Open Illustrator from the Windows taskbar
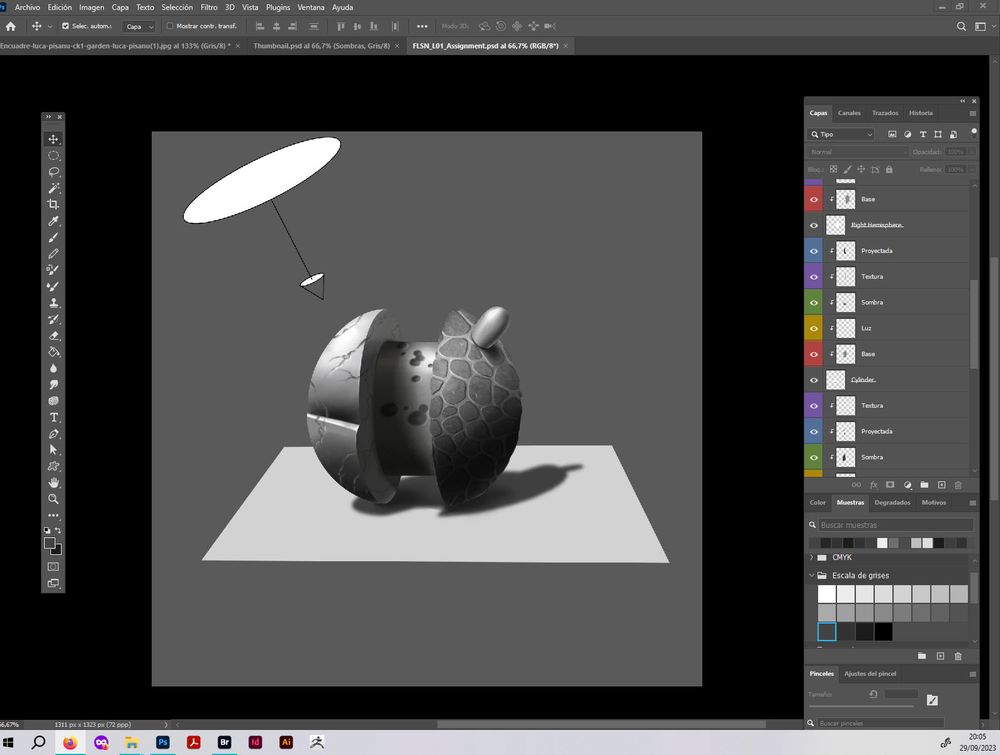1000x755 pixels. coord(286,743)
